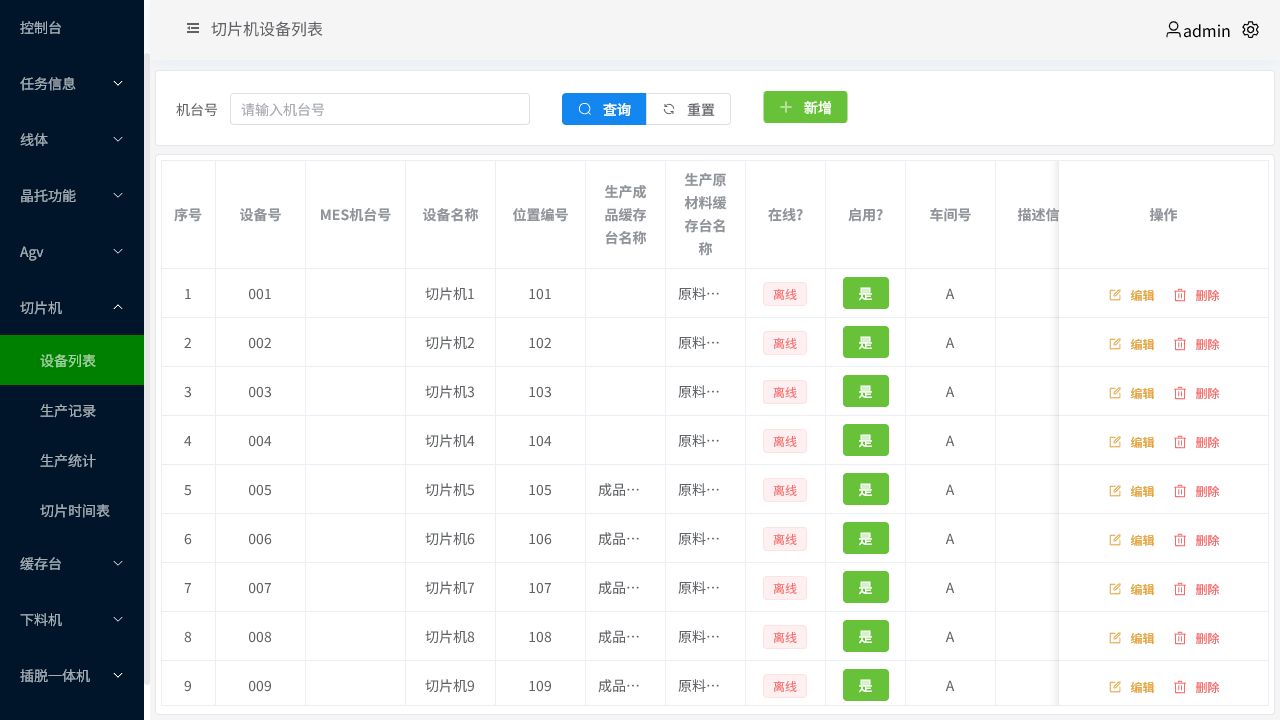Toggle the enabled switch for 切片机9
This screenshot has width=1280, height=720.
pos(866,685)
